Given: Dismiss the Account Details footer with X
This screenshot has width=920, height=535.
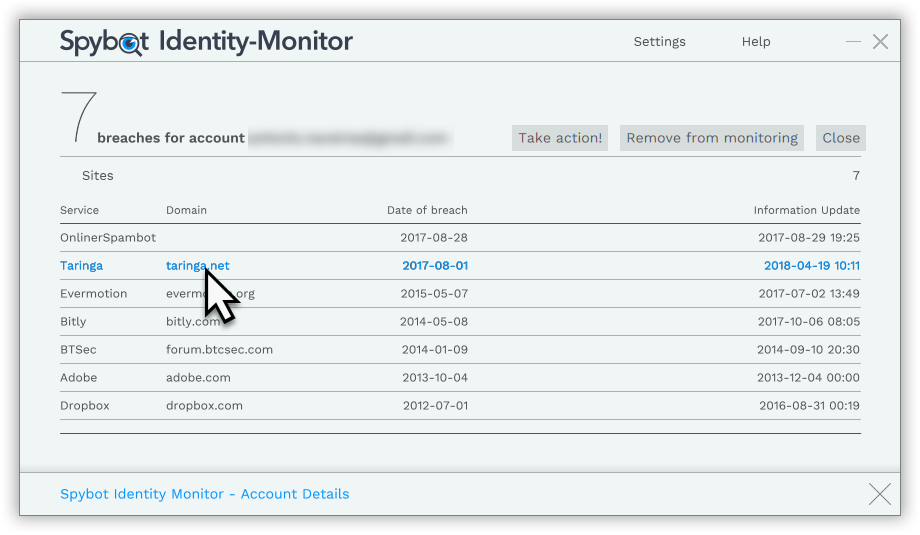Looking at the screenshot, I should pyautogui.click(x=880, y=494).
